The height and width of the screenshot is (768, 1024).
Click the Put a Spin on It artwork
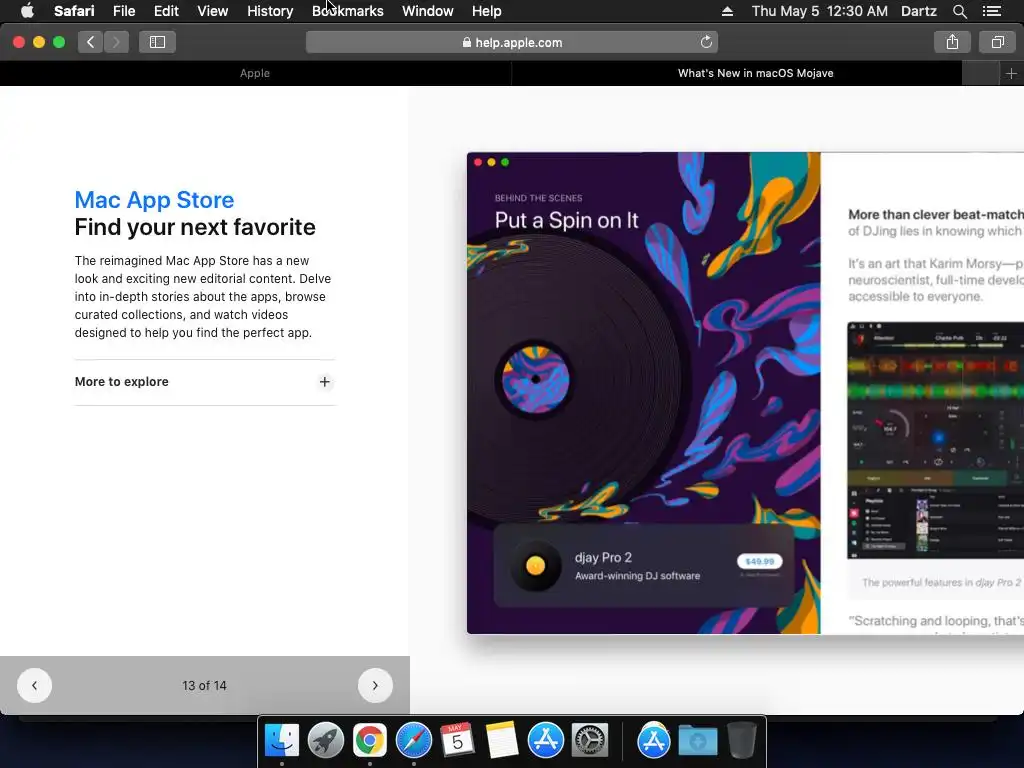643,392
